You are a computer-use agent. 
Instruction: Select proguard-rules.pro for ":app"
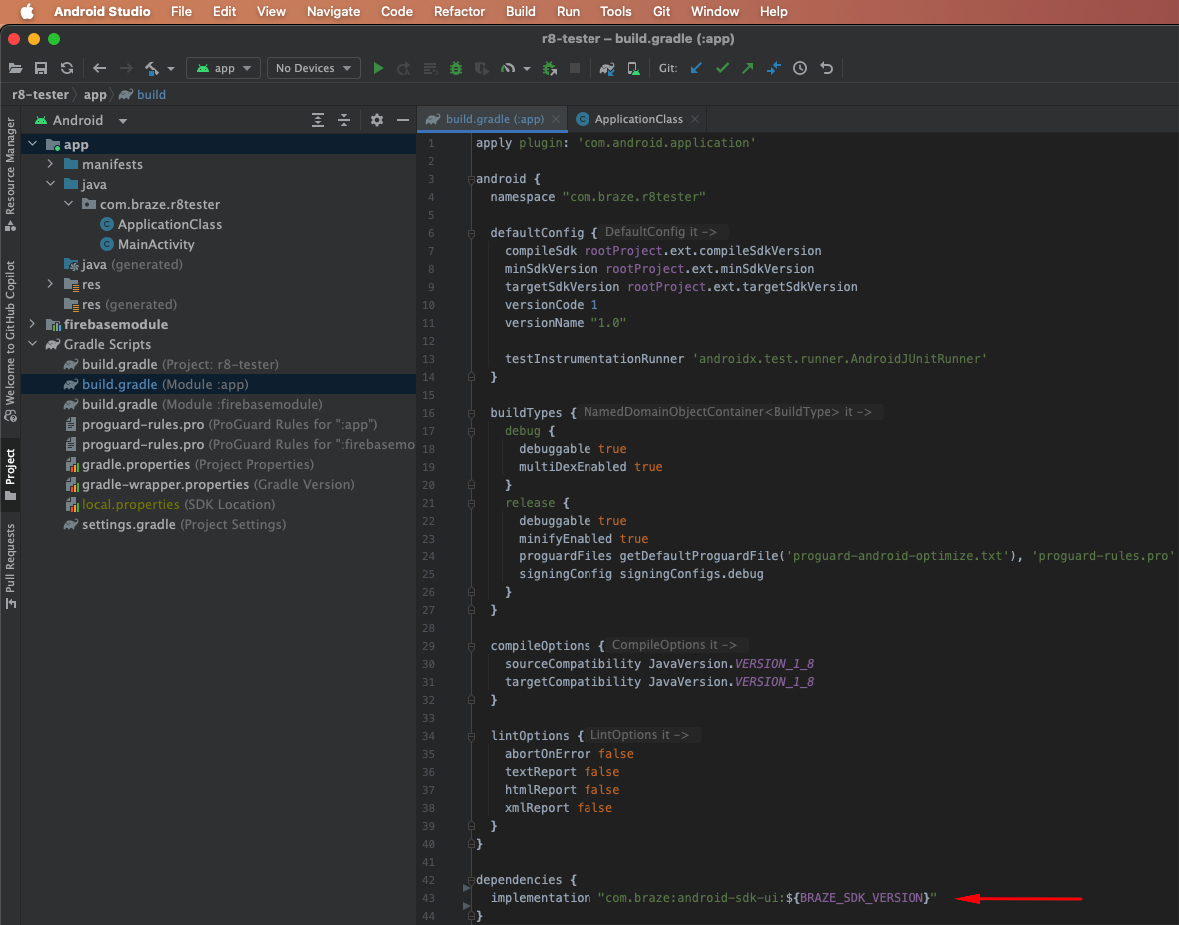pos(229,424)
